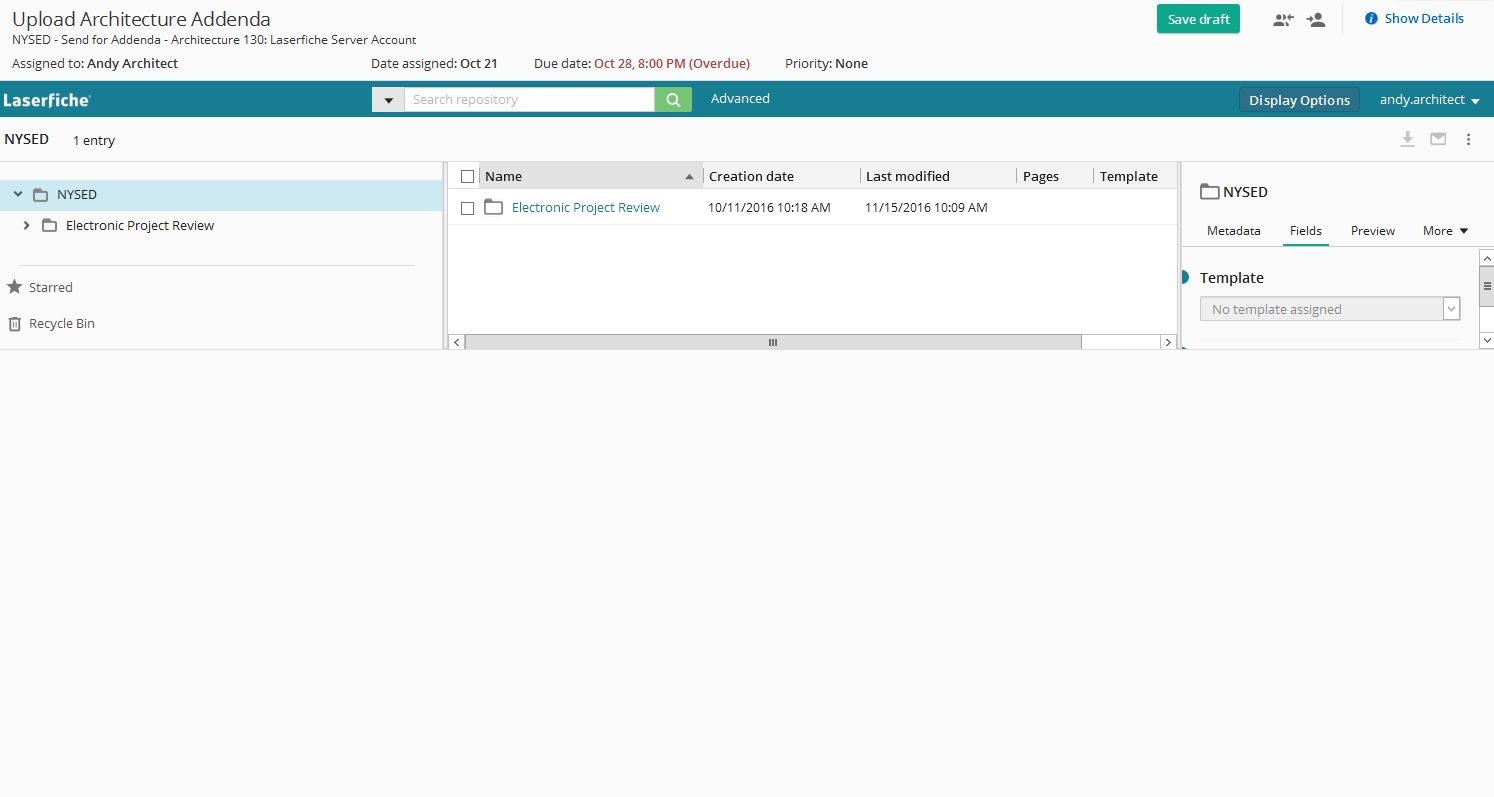Viewport: 1494px width, 797px height.
Task: Expand the Electronic Project Review tree node
Action: pyautogui.click(x=27, y=226)
